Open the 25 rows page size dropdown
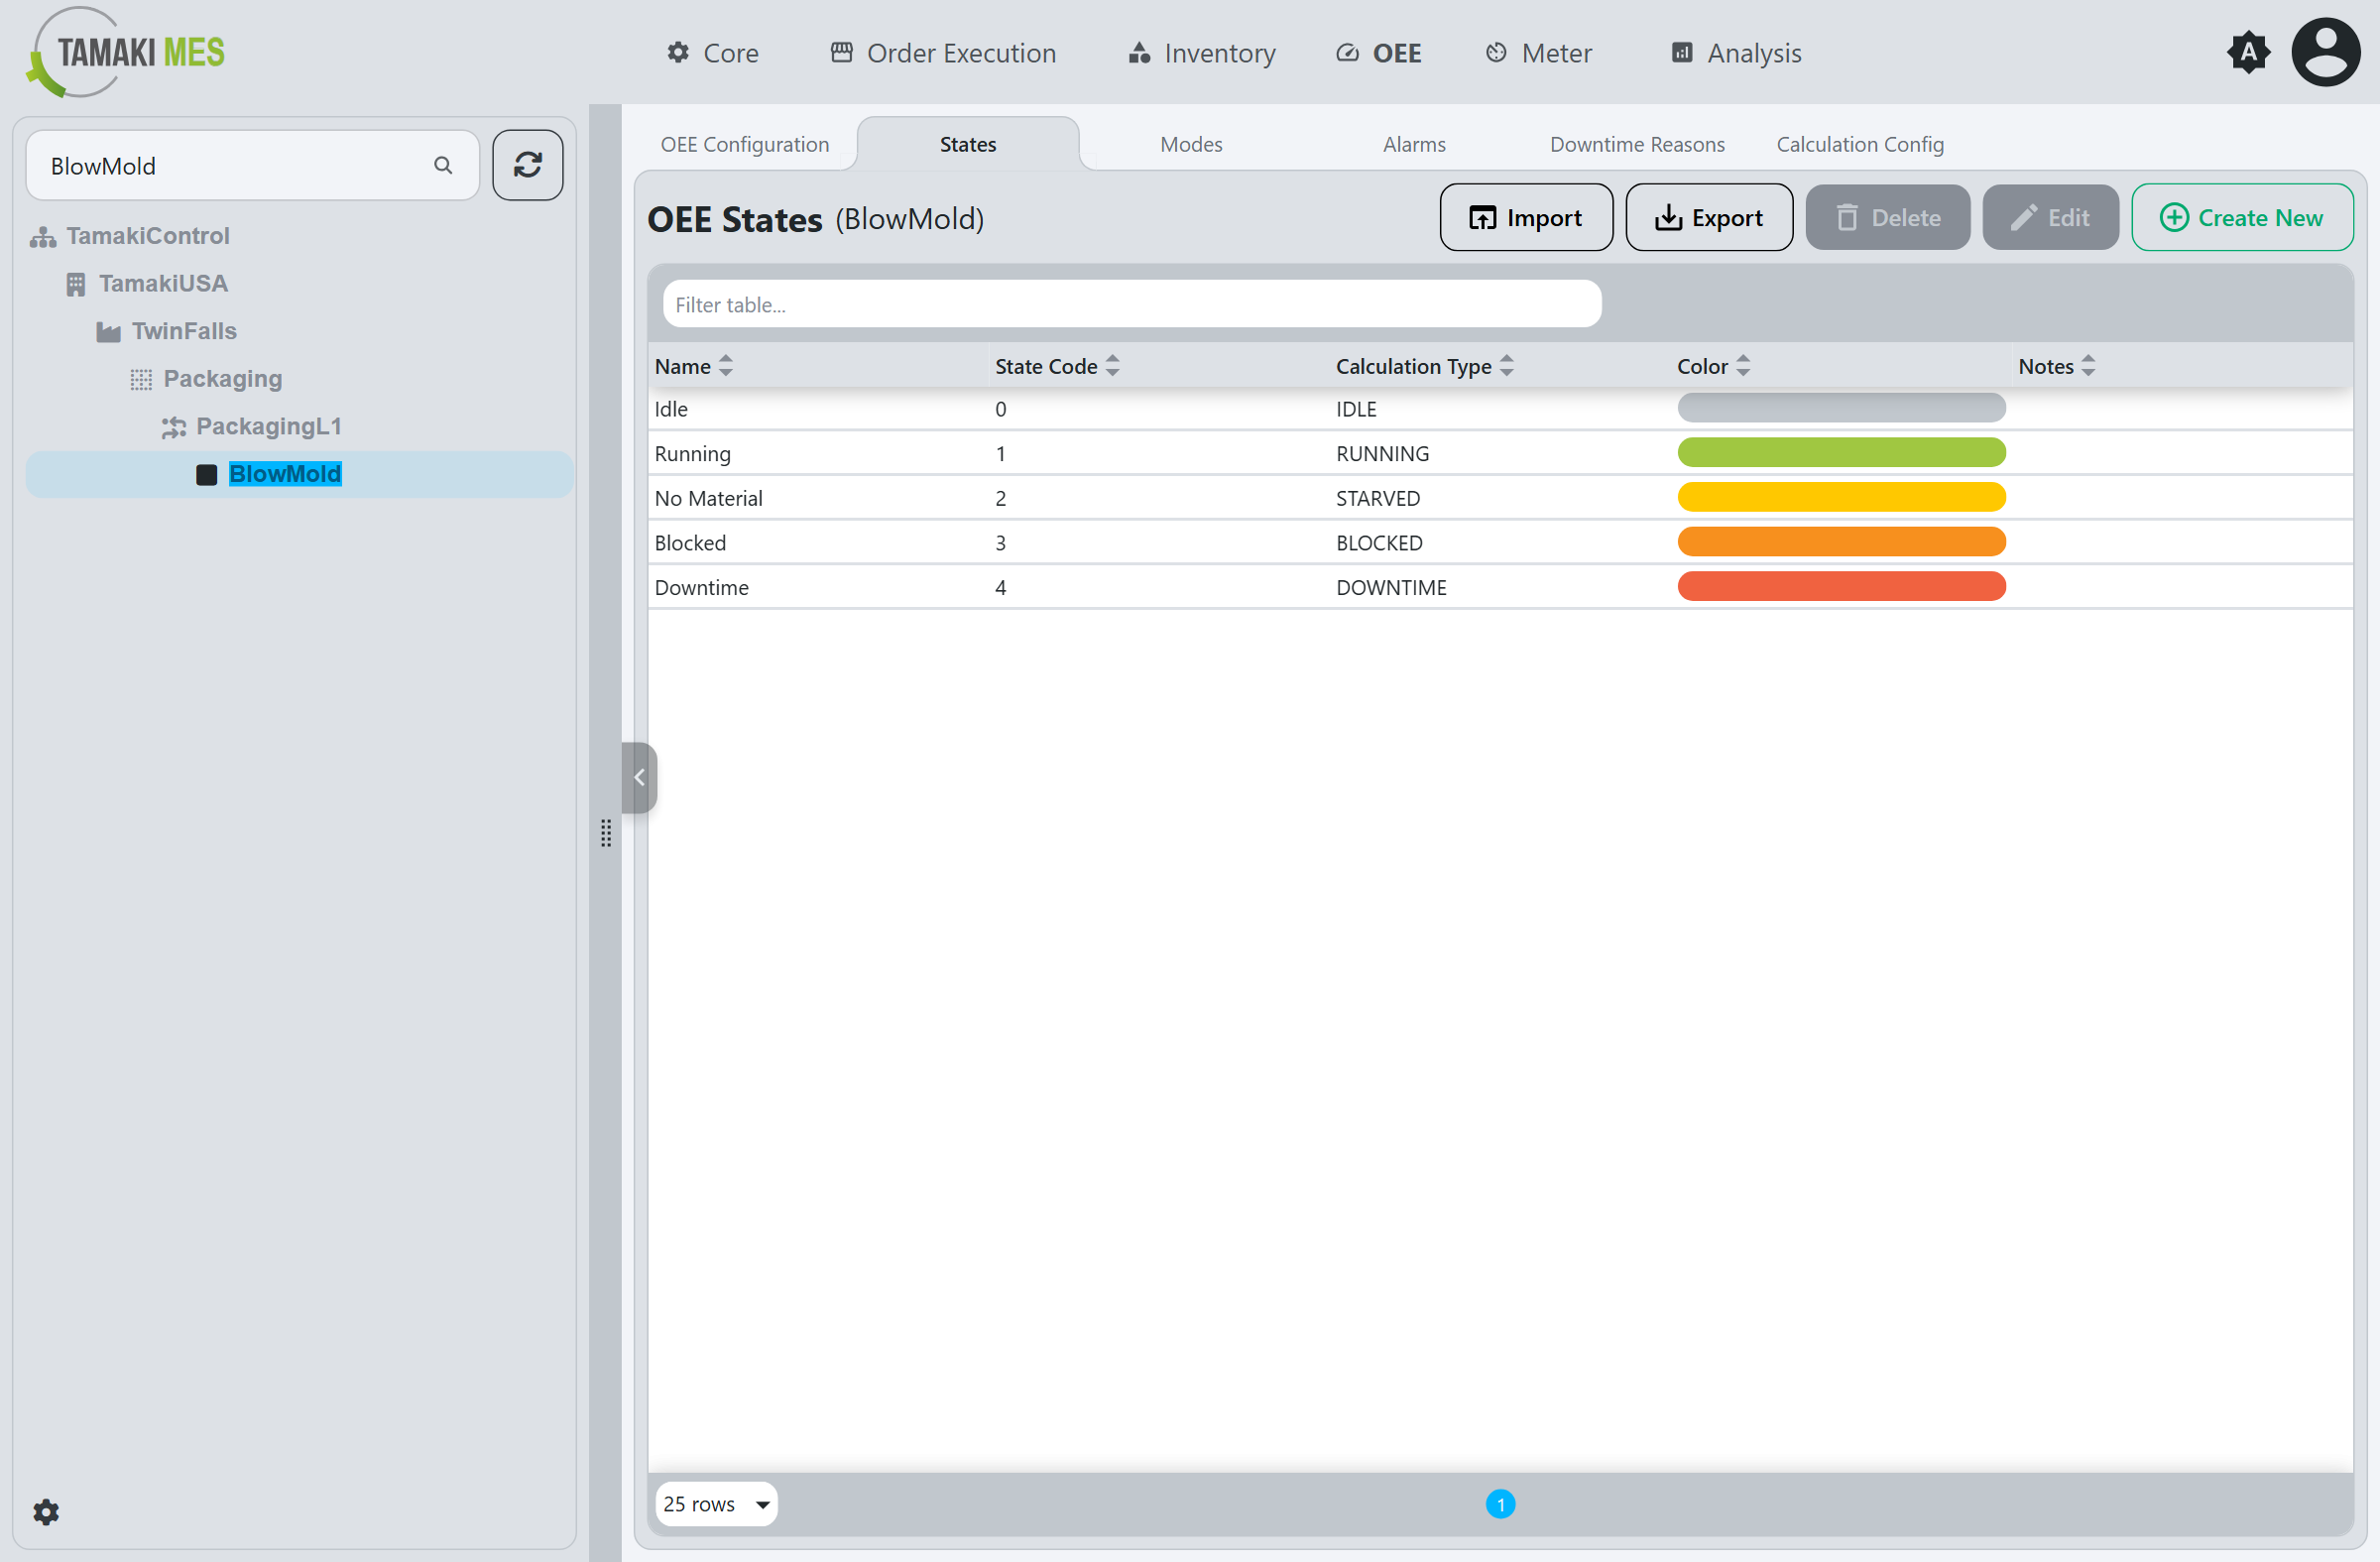2380x1562 pixels. pyautogui.click(x=716, y=1503)
